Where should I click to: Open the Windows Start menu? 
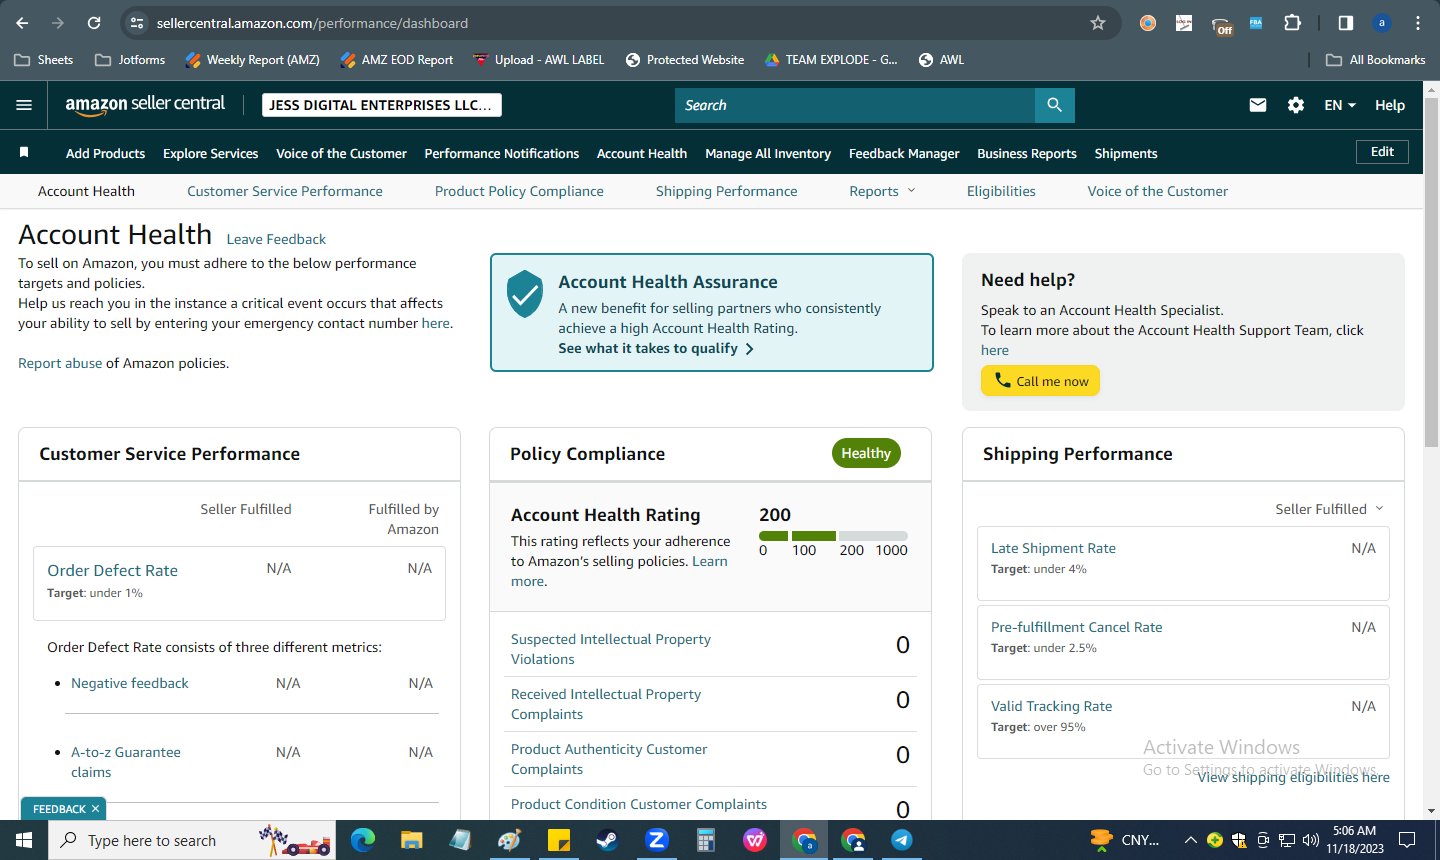(24, 840)
